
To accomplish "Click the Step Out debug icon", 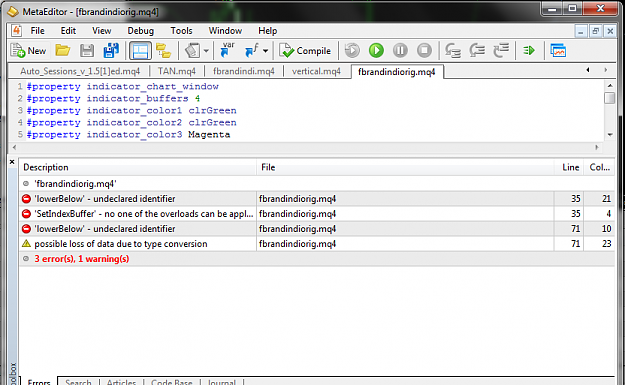I will (x=501, y=51).
